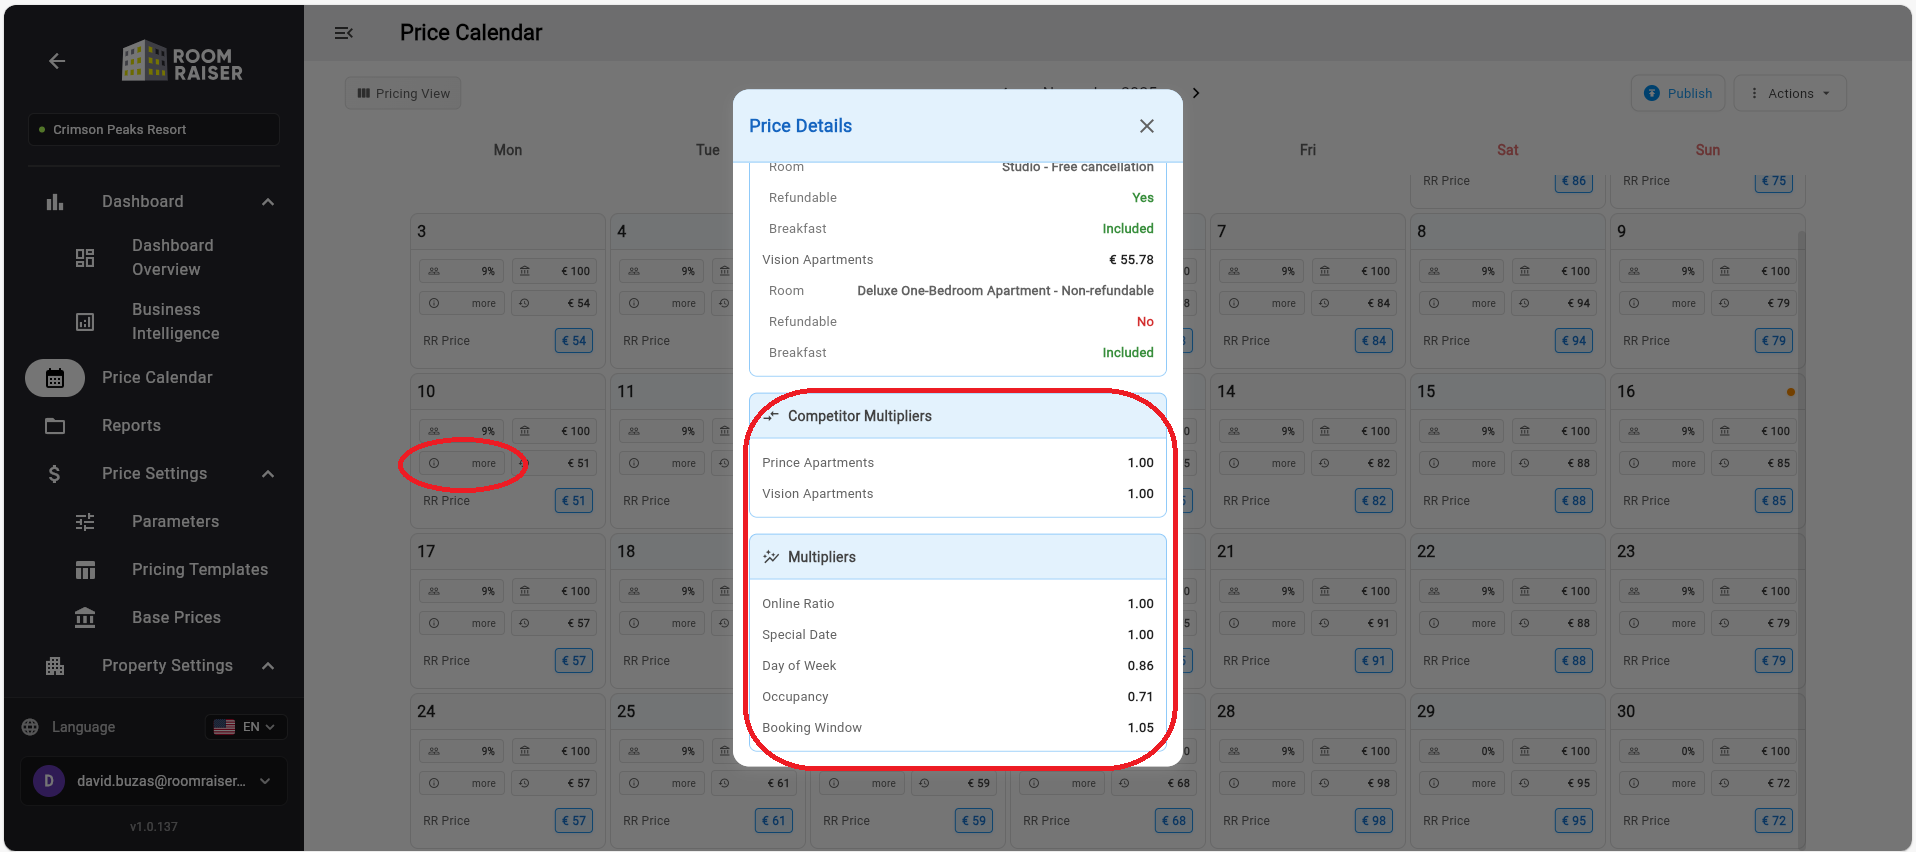
Task: Click the back arrow icon in sidebar
Action: (x=57, y=61)
